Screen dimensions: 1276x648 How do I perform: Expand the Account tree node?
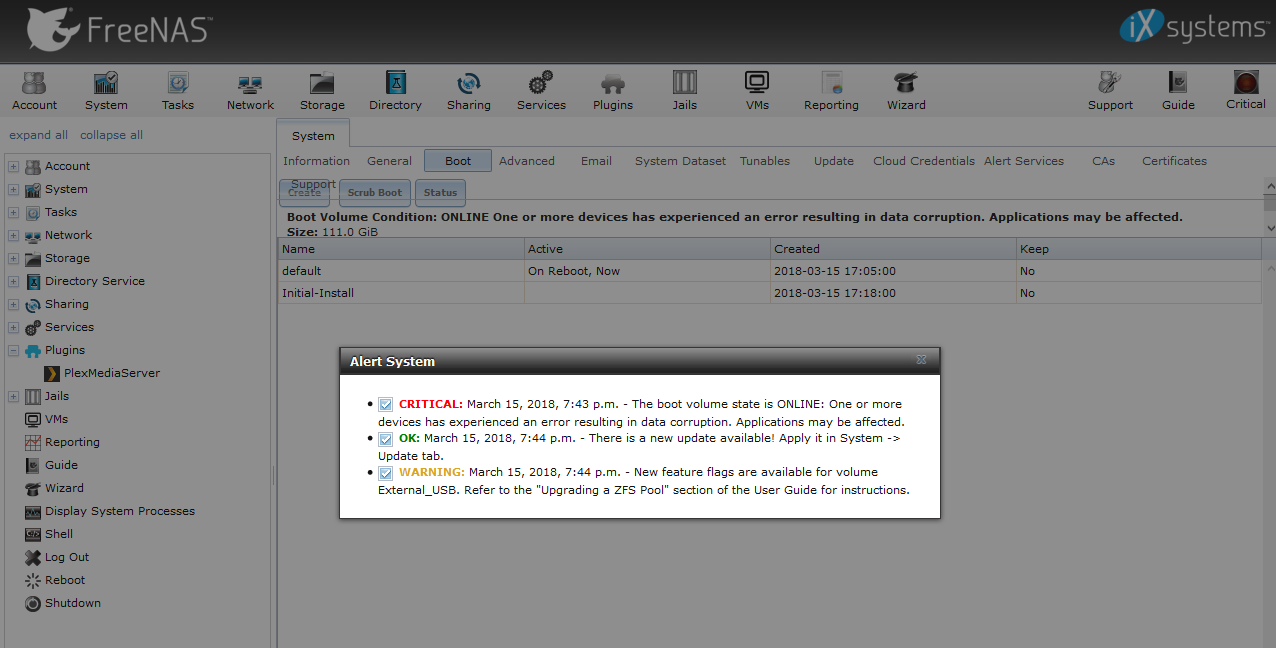[x=13, y=167]
